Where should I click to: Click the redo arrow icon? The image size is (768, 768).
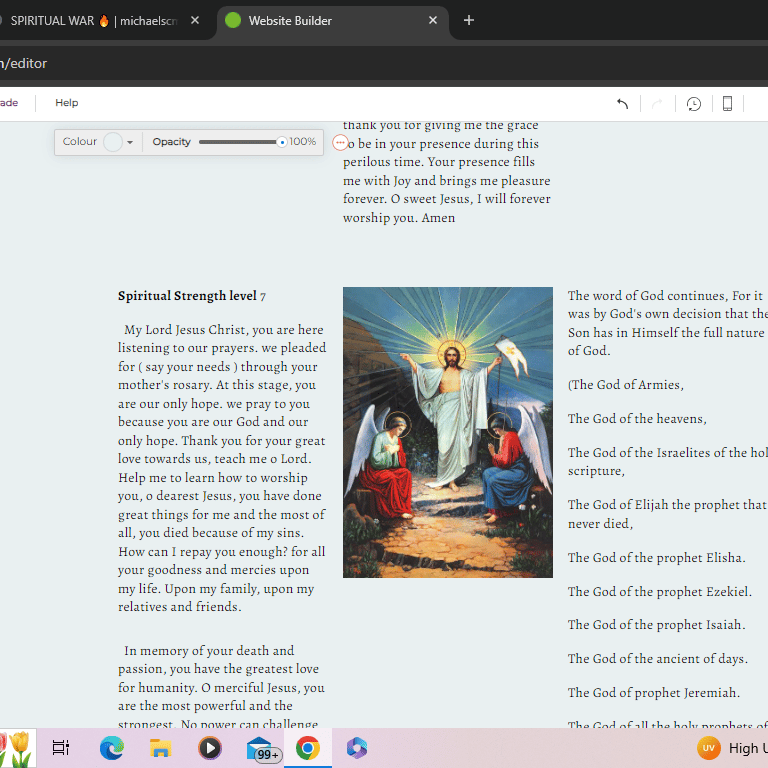(x=657, y=103)
